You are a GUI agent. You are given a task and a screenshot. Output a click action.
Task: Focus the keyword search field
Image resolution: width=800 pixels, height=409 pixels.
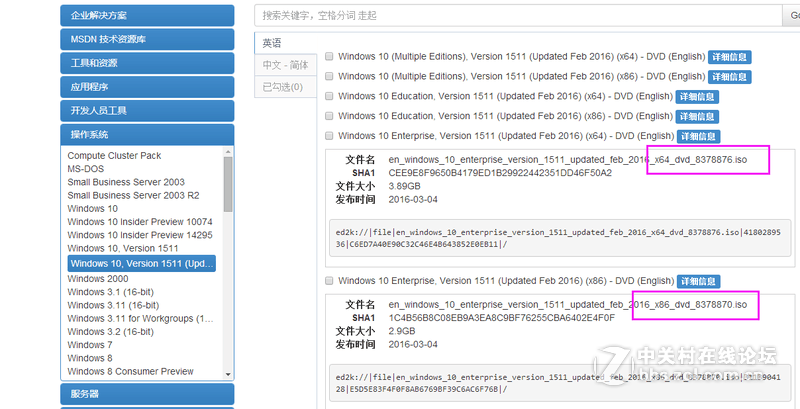(518, 16)
